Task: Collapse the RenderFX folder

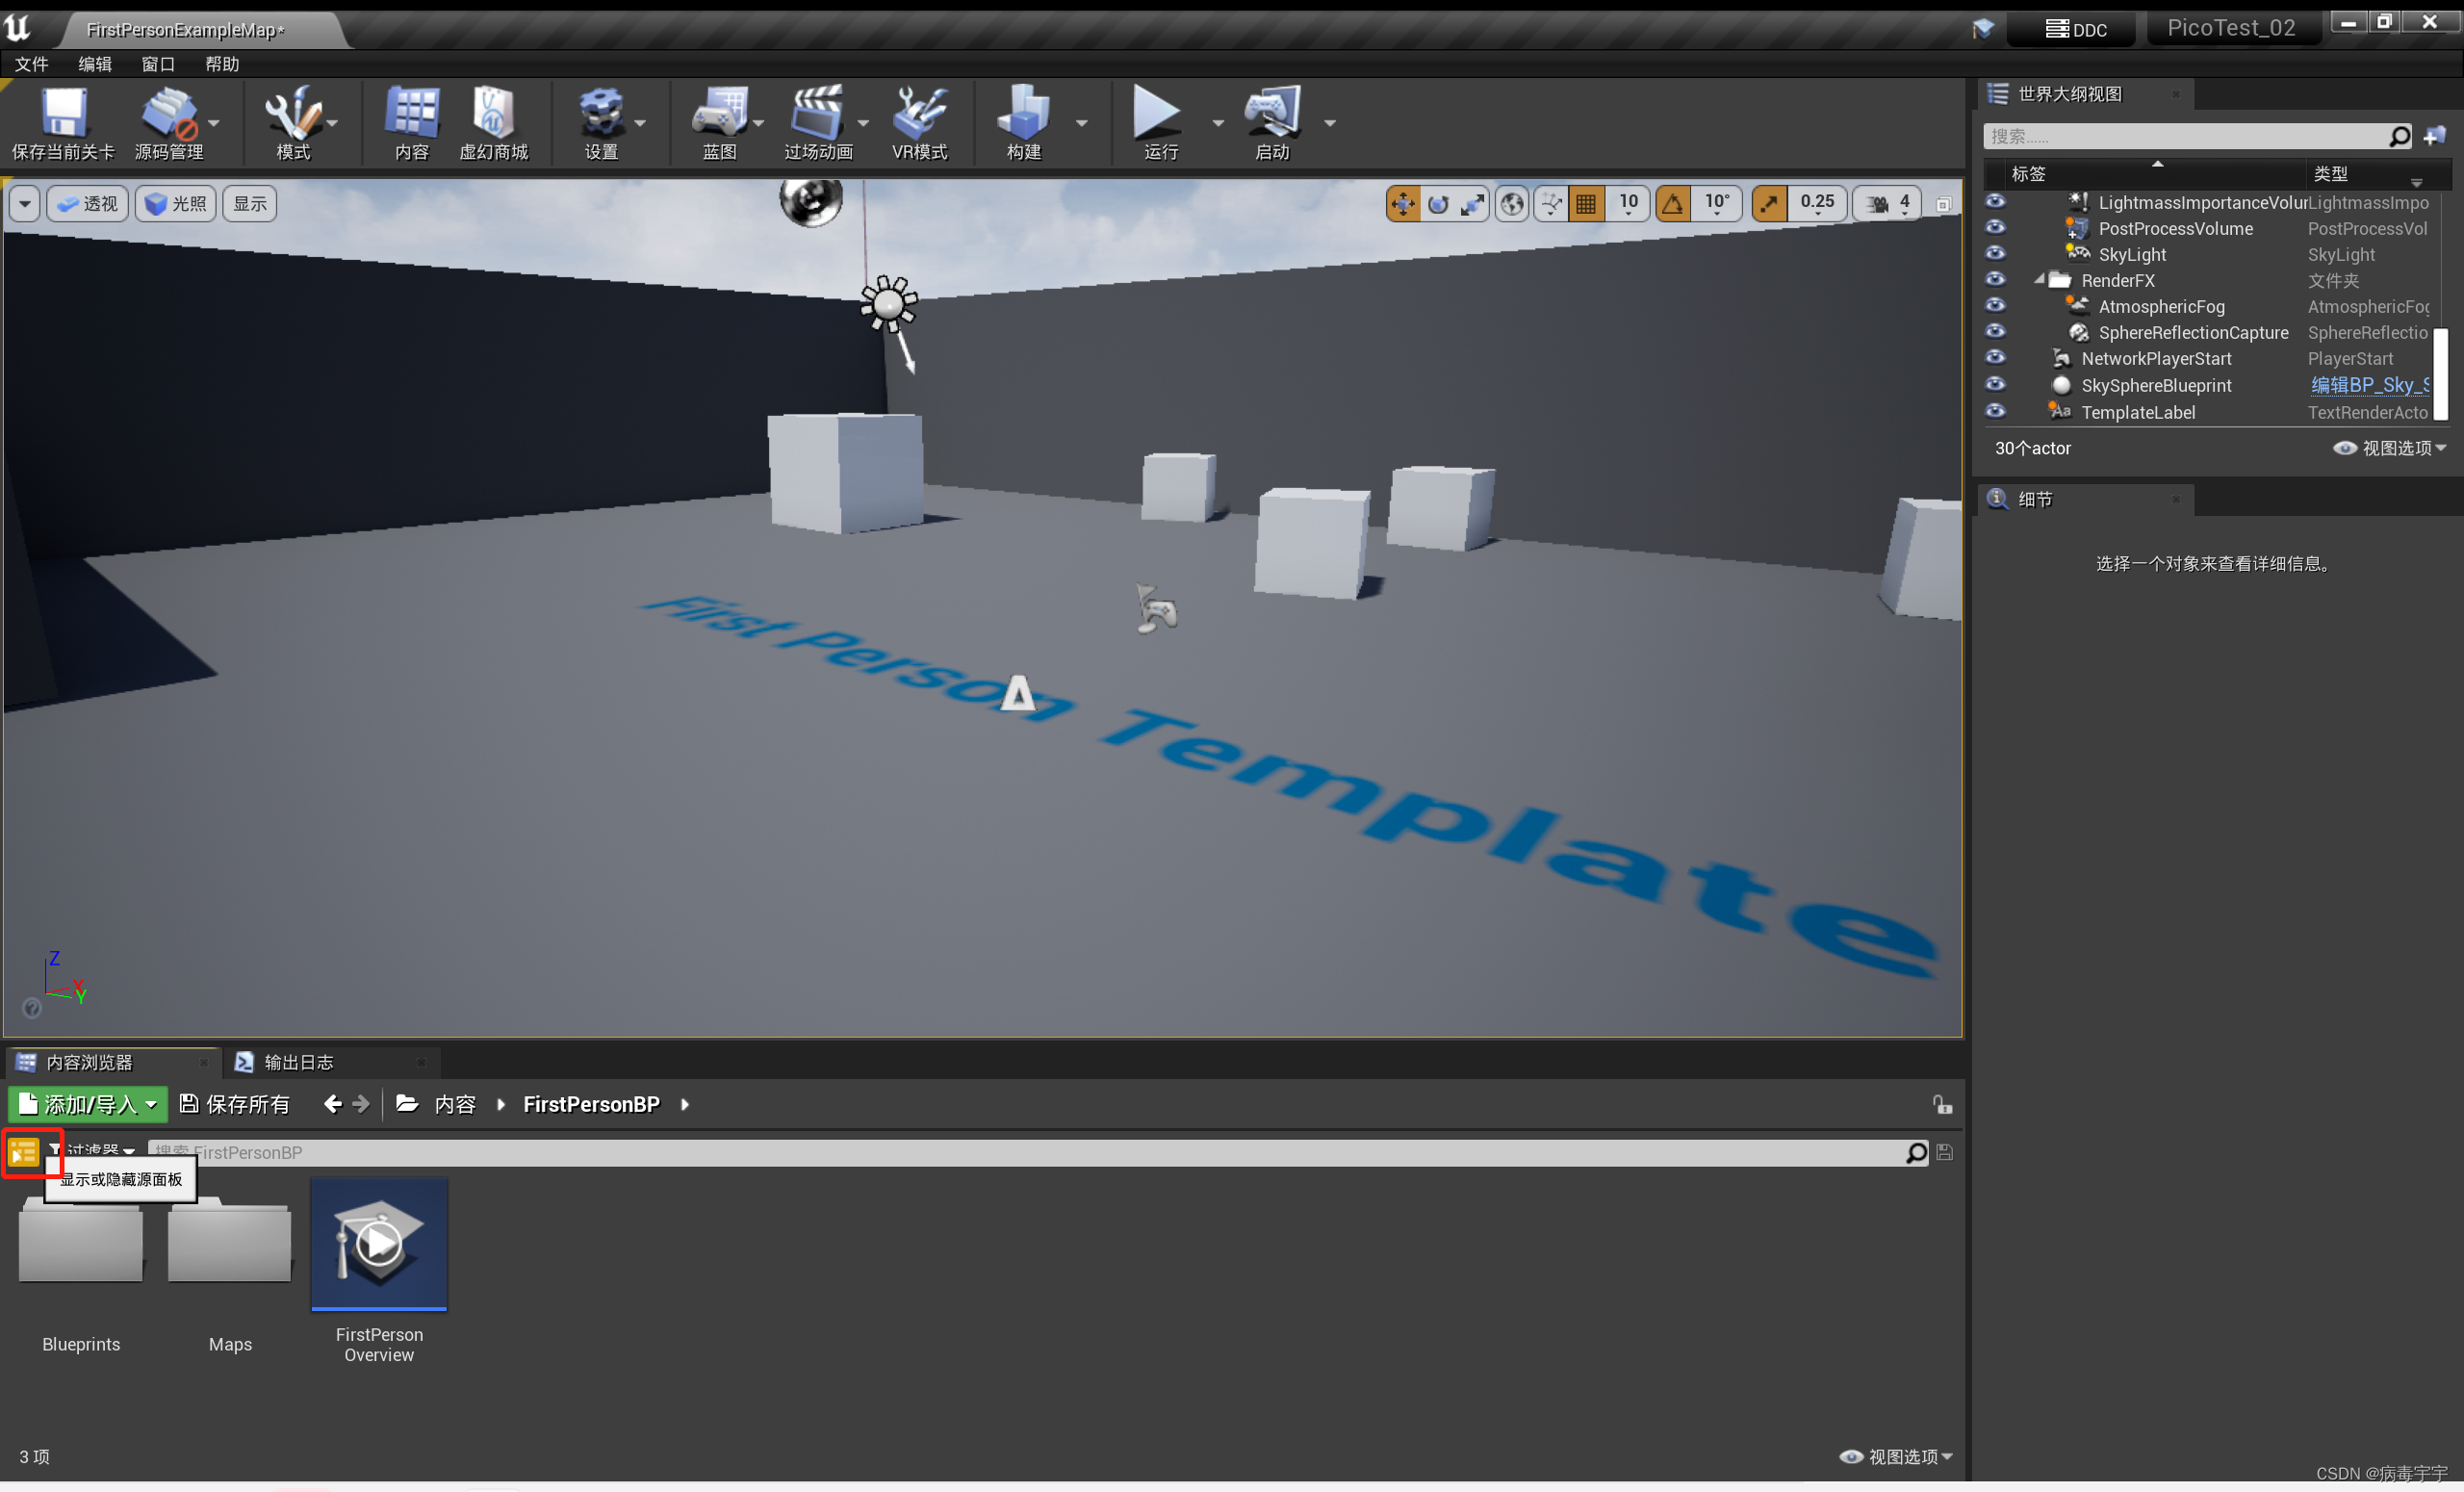Action: pos(2040,280)
